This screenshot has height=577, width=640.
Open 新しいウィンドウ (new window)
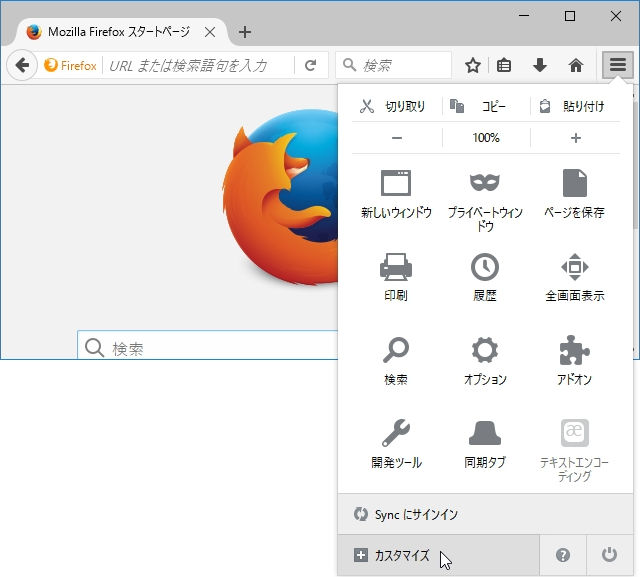(396, 194)
